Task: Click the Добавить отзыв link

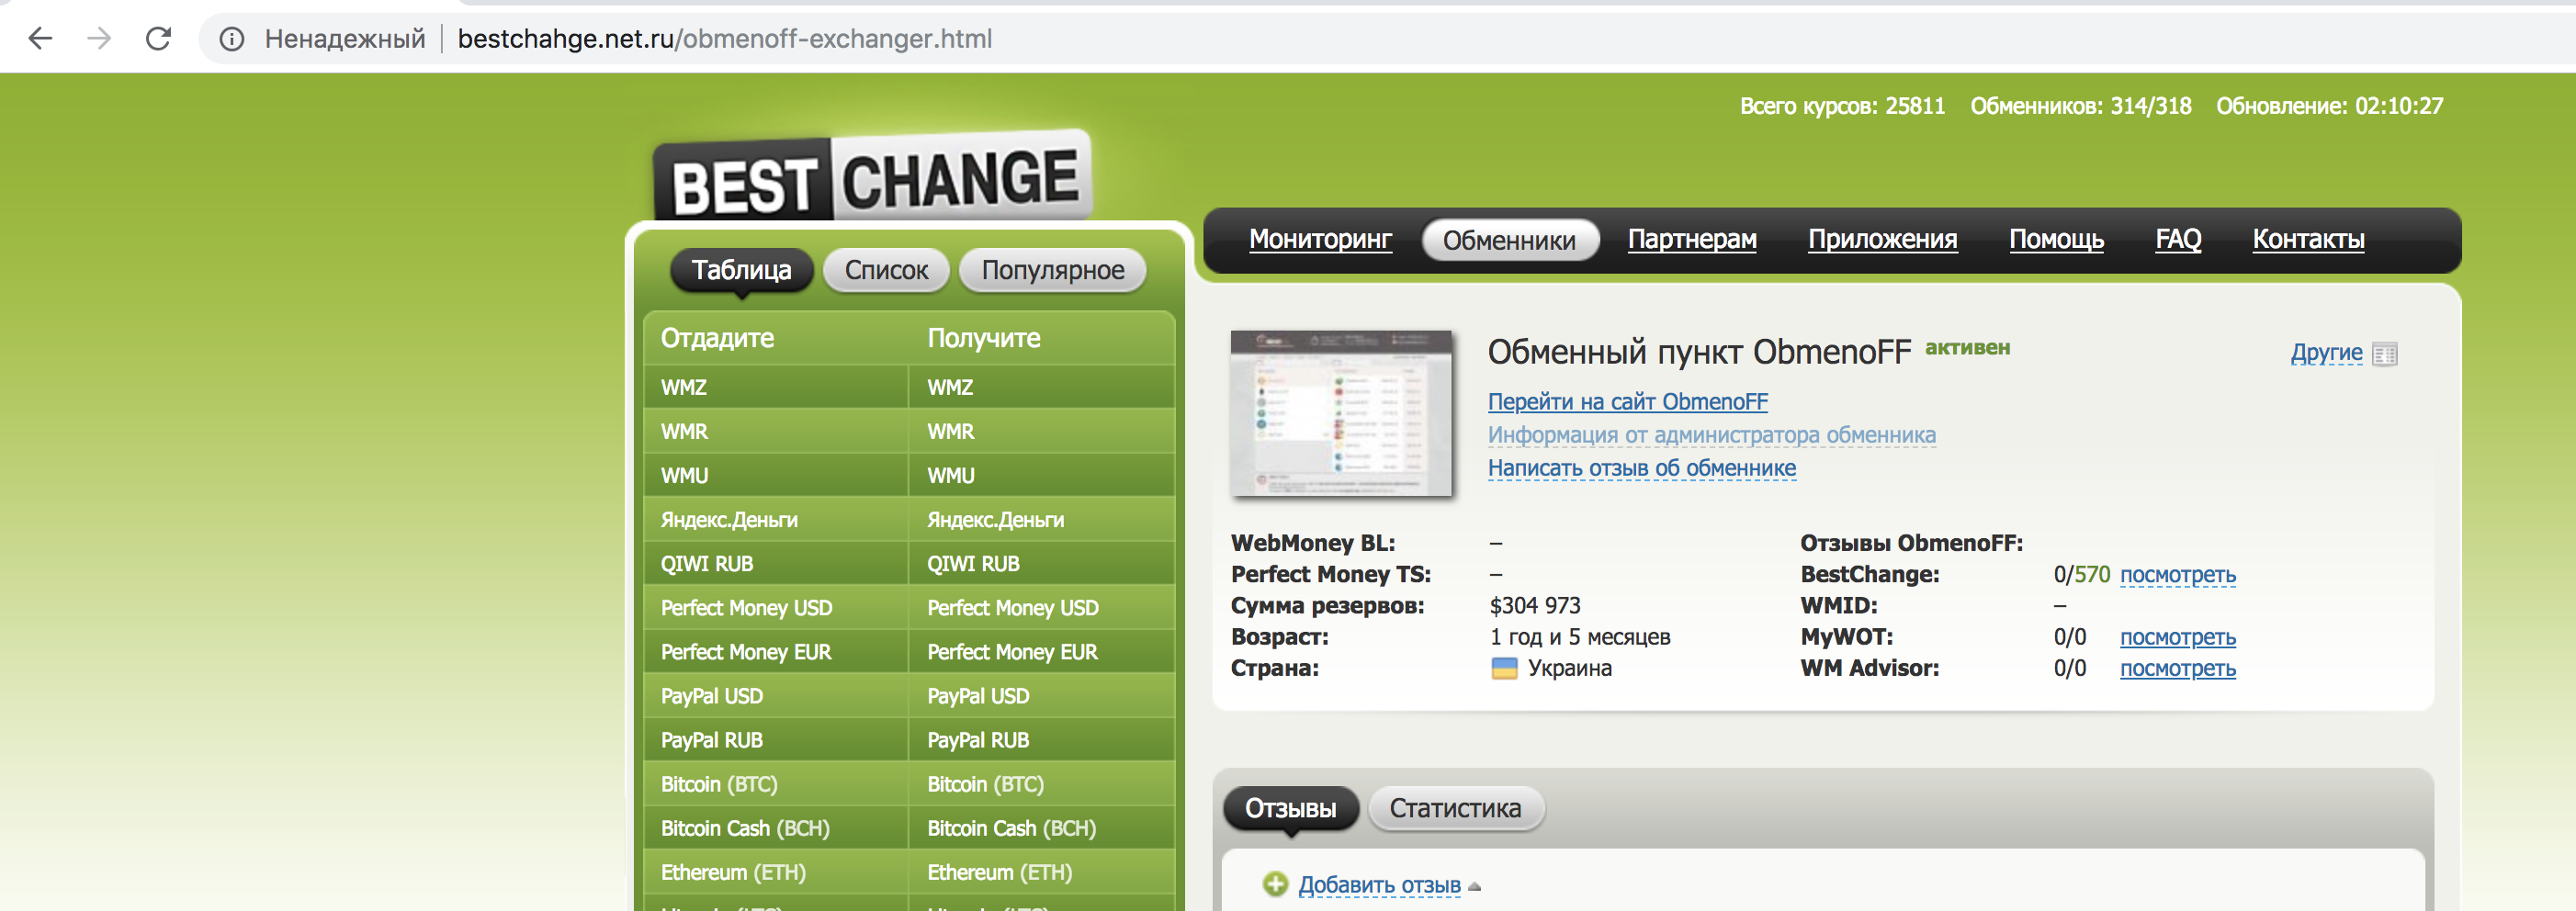Action: click(x=1379, y=885)
